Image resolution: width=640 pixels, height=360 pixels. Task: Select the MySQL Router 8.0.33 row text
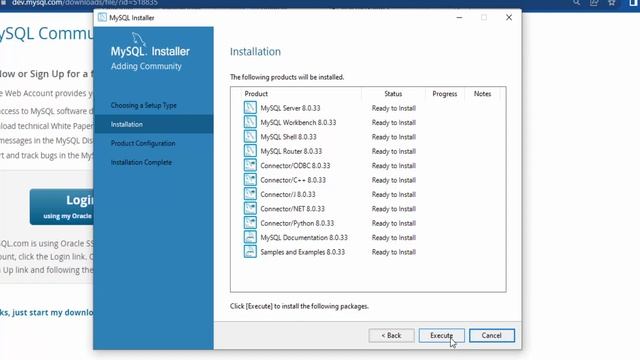(291, 151)
